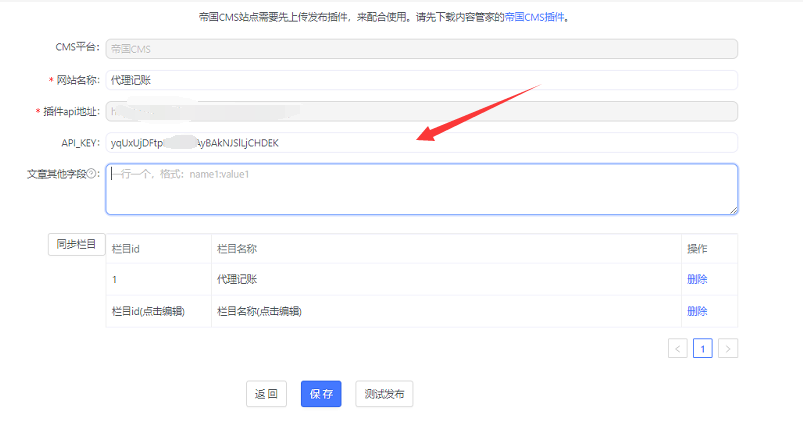This screenshot has width=803, height=422.
Task: Go to the next page arrow
Action: coord(728,348)
